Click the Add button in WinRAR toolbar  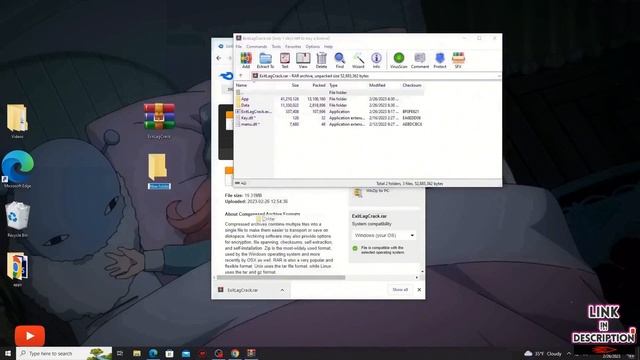(x=246, y=60)
